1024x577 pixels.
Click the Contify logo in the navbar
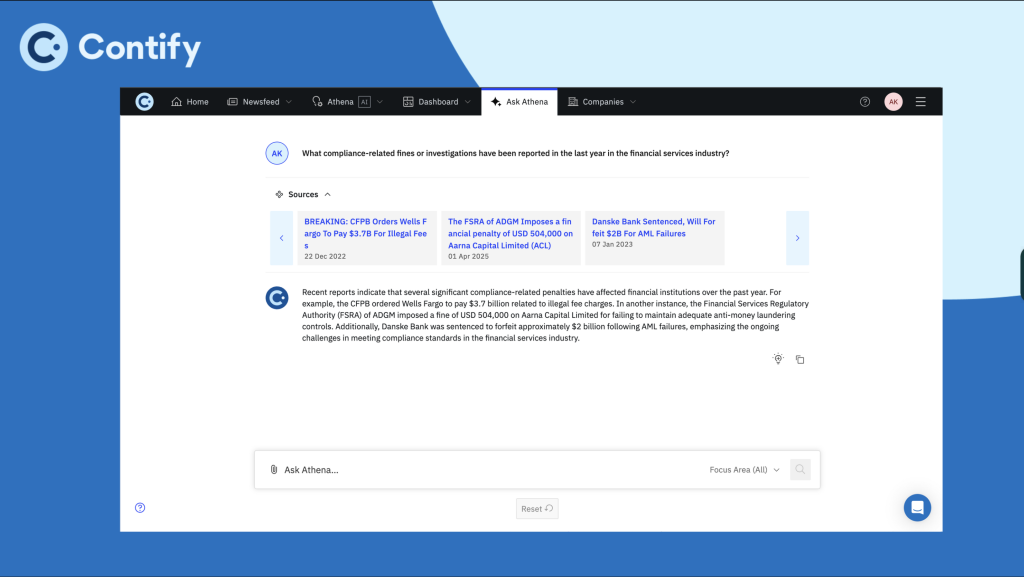coord(145,102)
